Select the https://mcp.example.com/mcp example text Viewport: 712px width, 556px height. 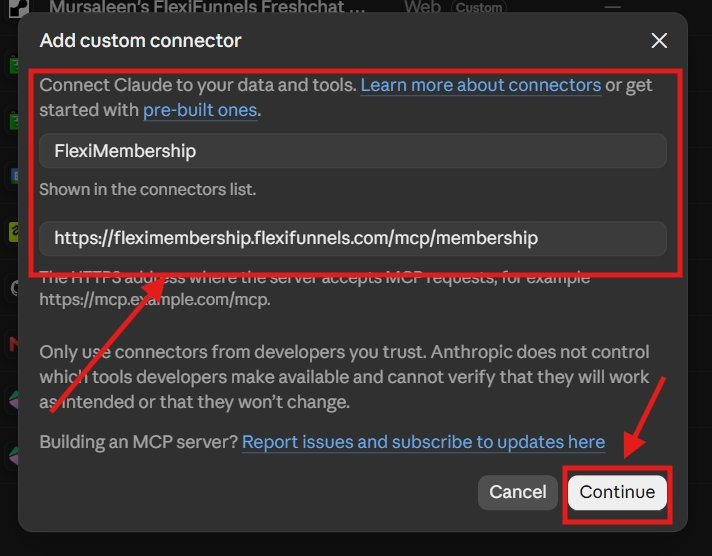coord(155,299)
